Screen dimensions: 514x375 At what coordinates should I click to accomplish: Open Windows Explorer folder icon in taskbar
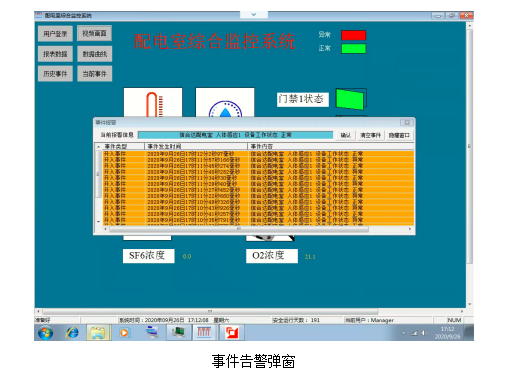(x=98, y=333)
